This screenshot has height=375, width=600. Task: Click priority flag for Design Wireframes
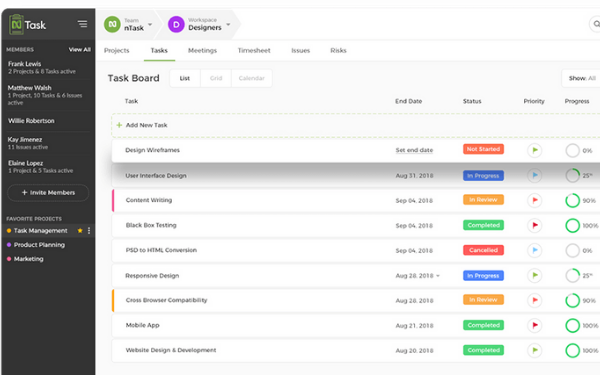[535, 150]
